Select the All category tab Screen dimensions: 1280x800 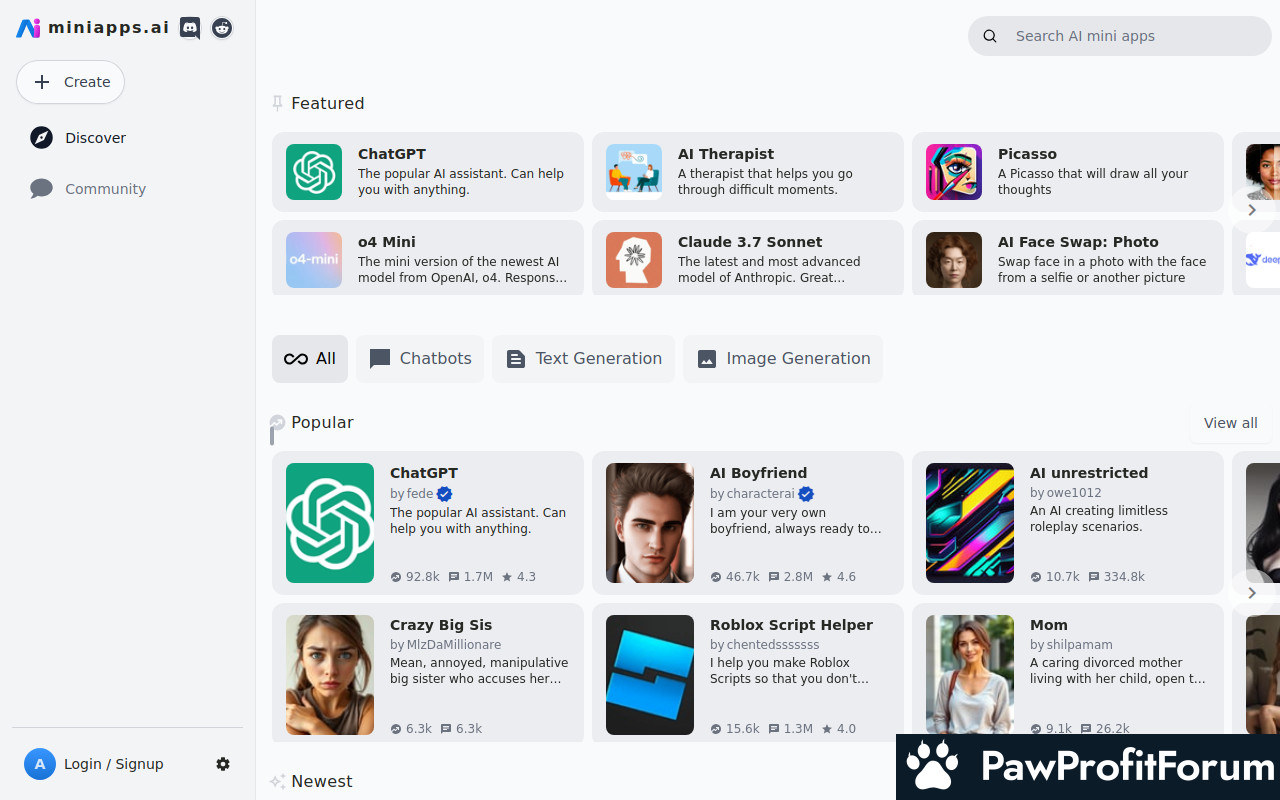point(310,359)
